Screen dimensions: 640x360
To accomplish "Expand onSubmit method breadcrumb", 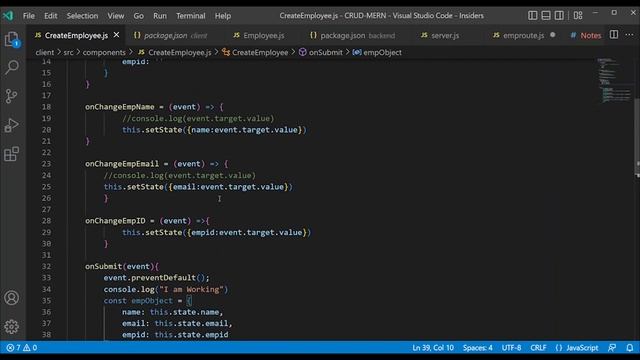I will point(321,52).
